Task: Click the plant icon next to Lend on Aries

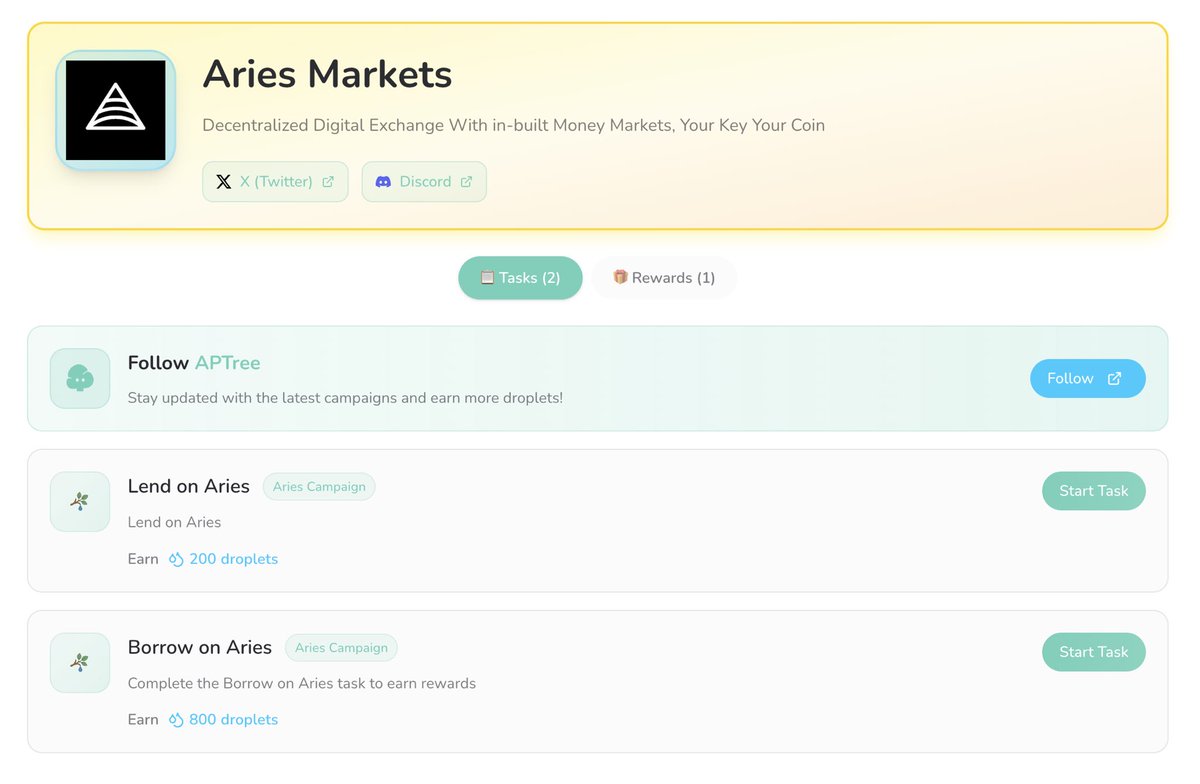Action: pos(79,501)
